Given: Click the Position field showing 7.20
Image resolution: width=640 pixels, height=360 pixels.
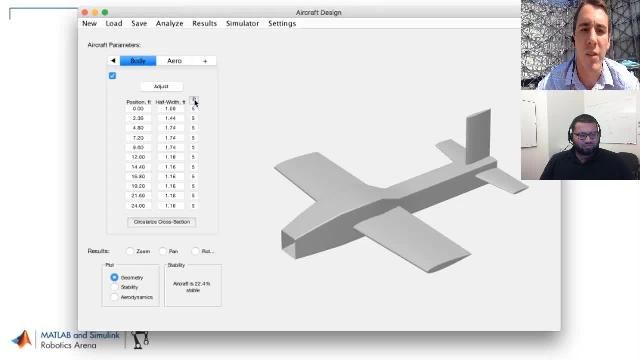Looking at the screenshot, I should [138, 138].
